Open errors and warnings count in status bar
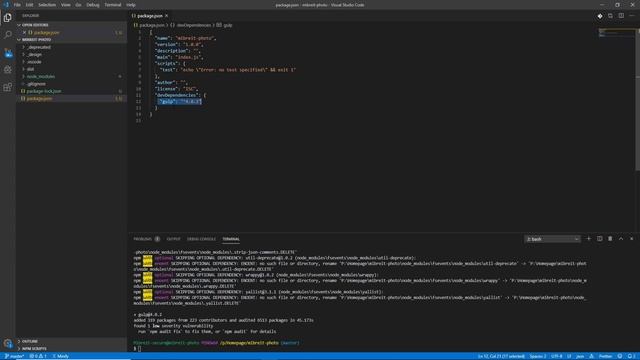 [x=38, y=356]
